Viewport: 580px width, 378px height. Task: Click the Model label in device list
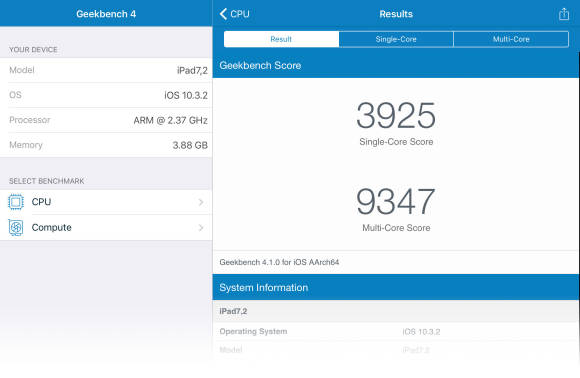22,70
